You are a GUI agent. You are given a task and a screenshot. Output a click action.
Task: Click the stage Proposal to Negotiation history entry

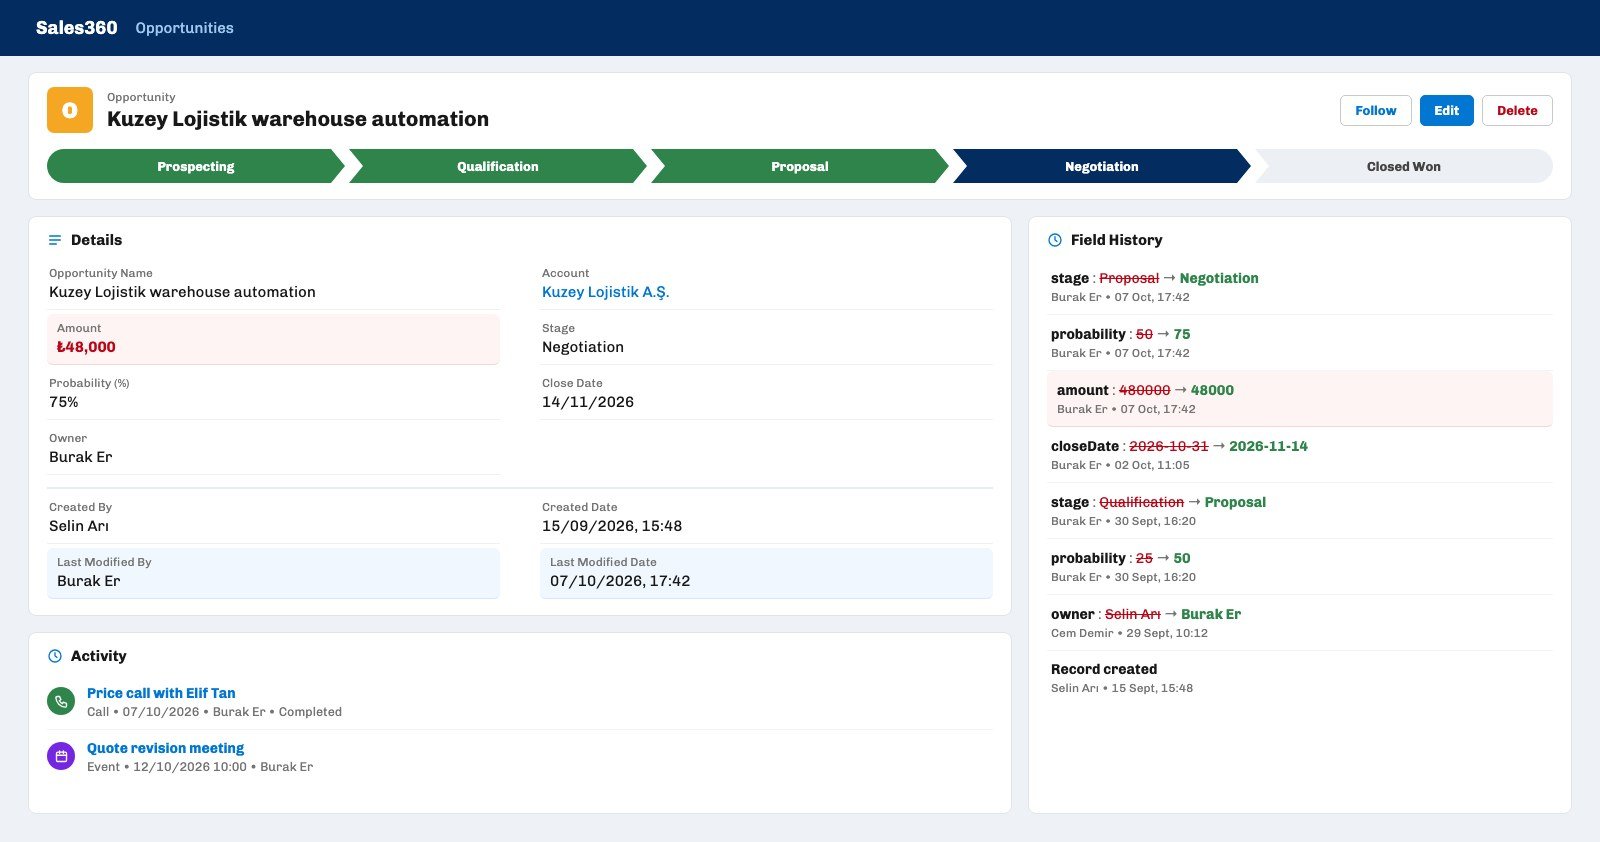1300,287
